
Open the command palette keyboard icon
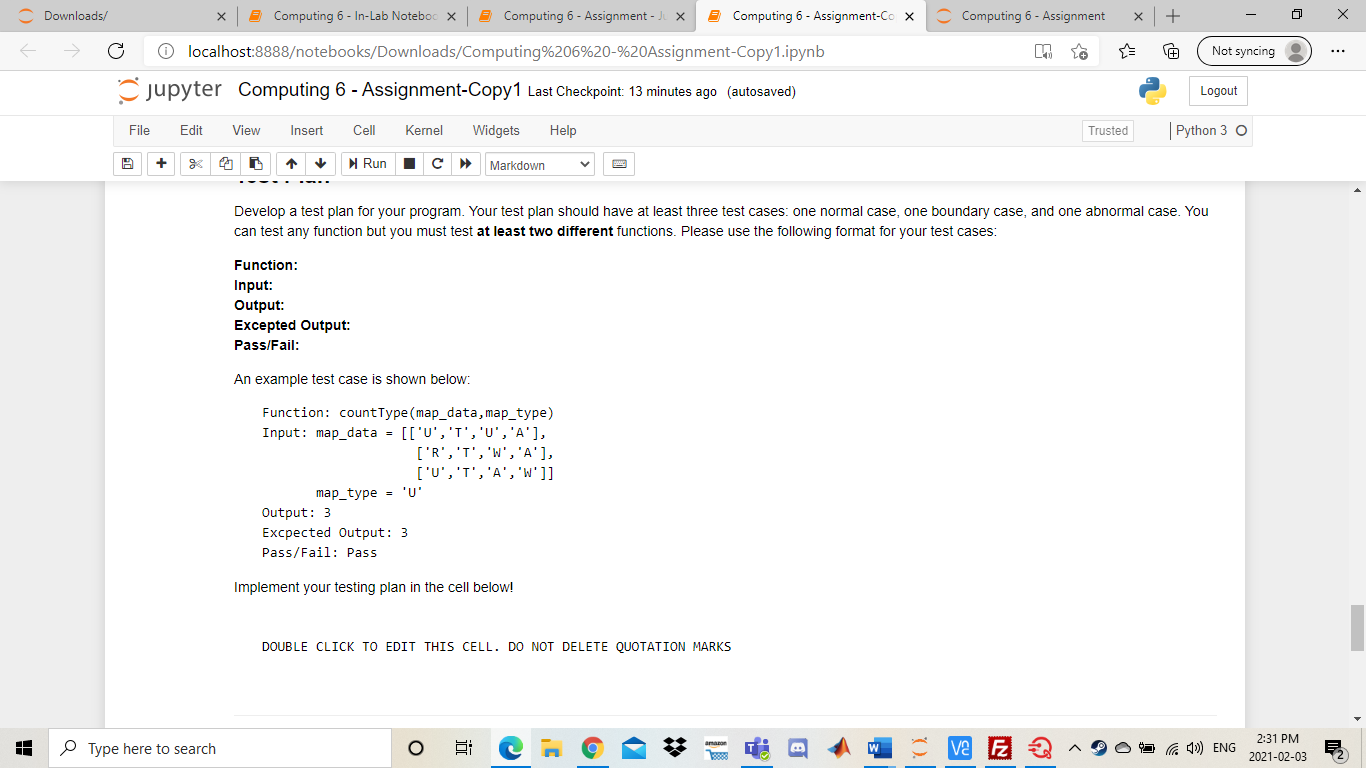(618, 163)
